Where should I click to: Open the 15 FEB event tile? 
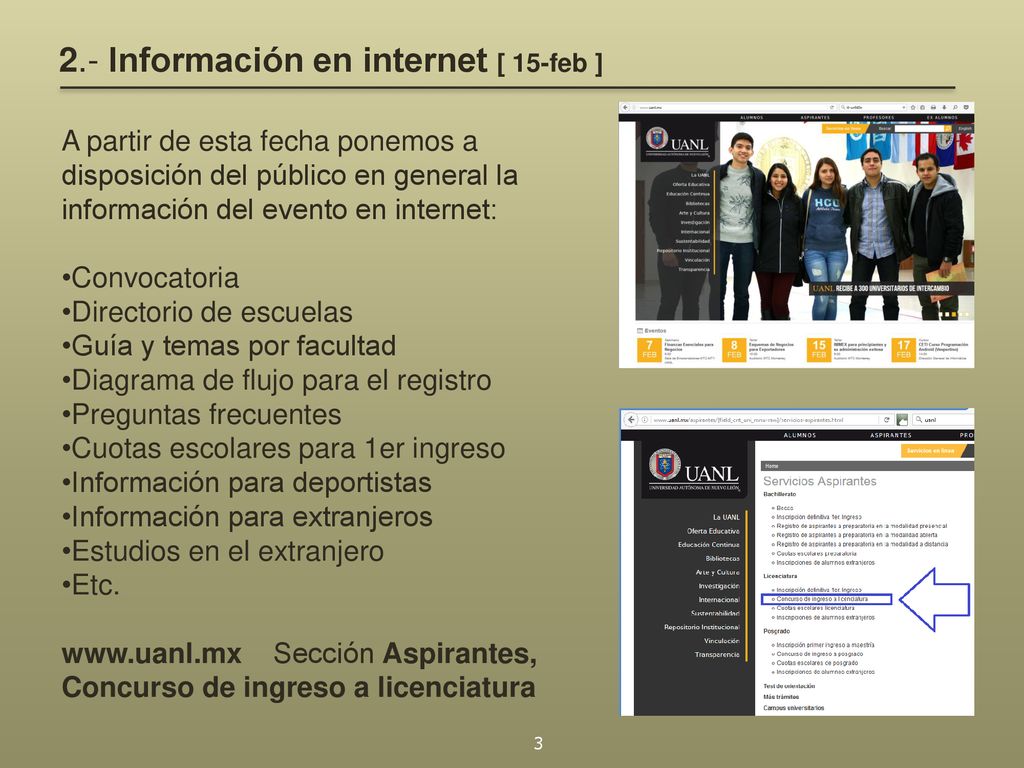point(818,349)
